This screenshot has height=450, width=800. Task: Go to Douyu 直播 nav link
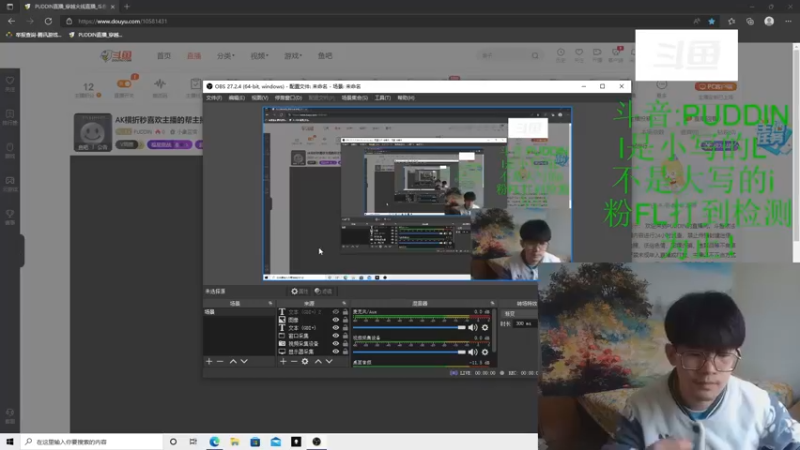point(194,56)
